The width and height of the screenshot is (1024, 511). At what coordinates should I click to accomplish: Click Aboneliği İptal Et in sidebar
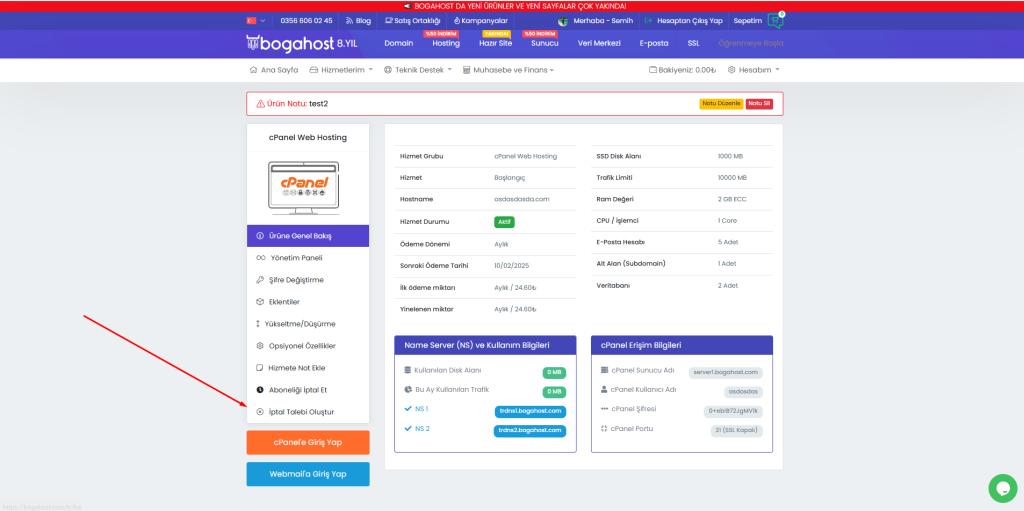[308, 389]
